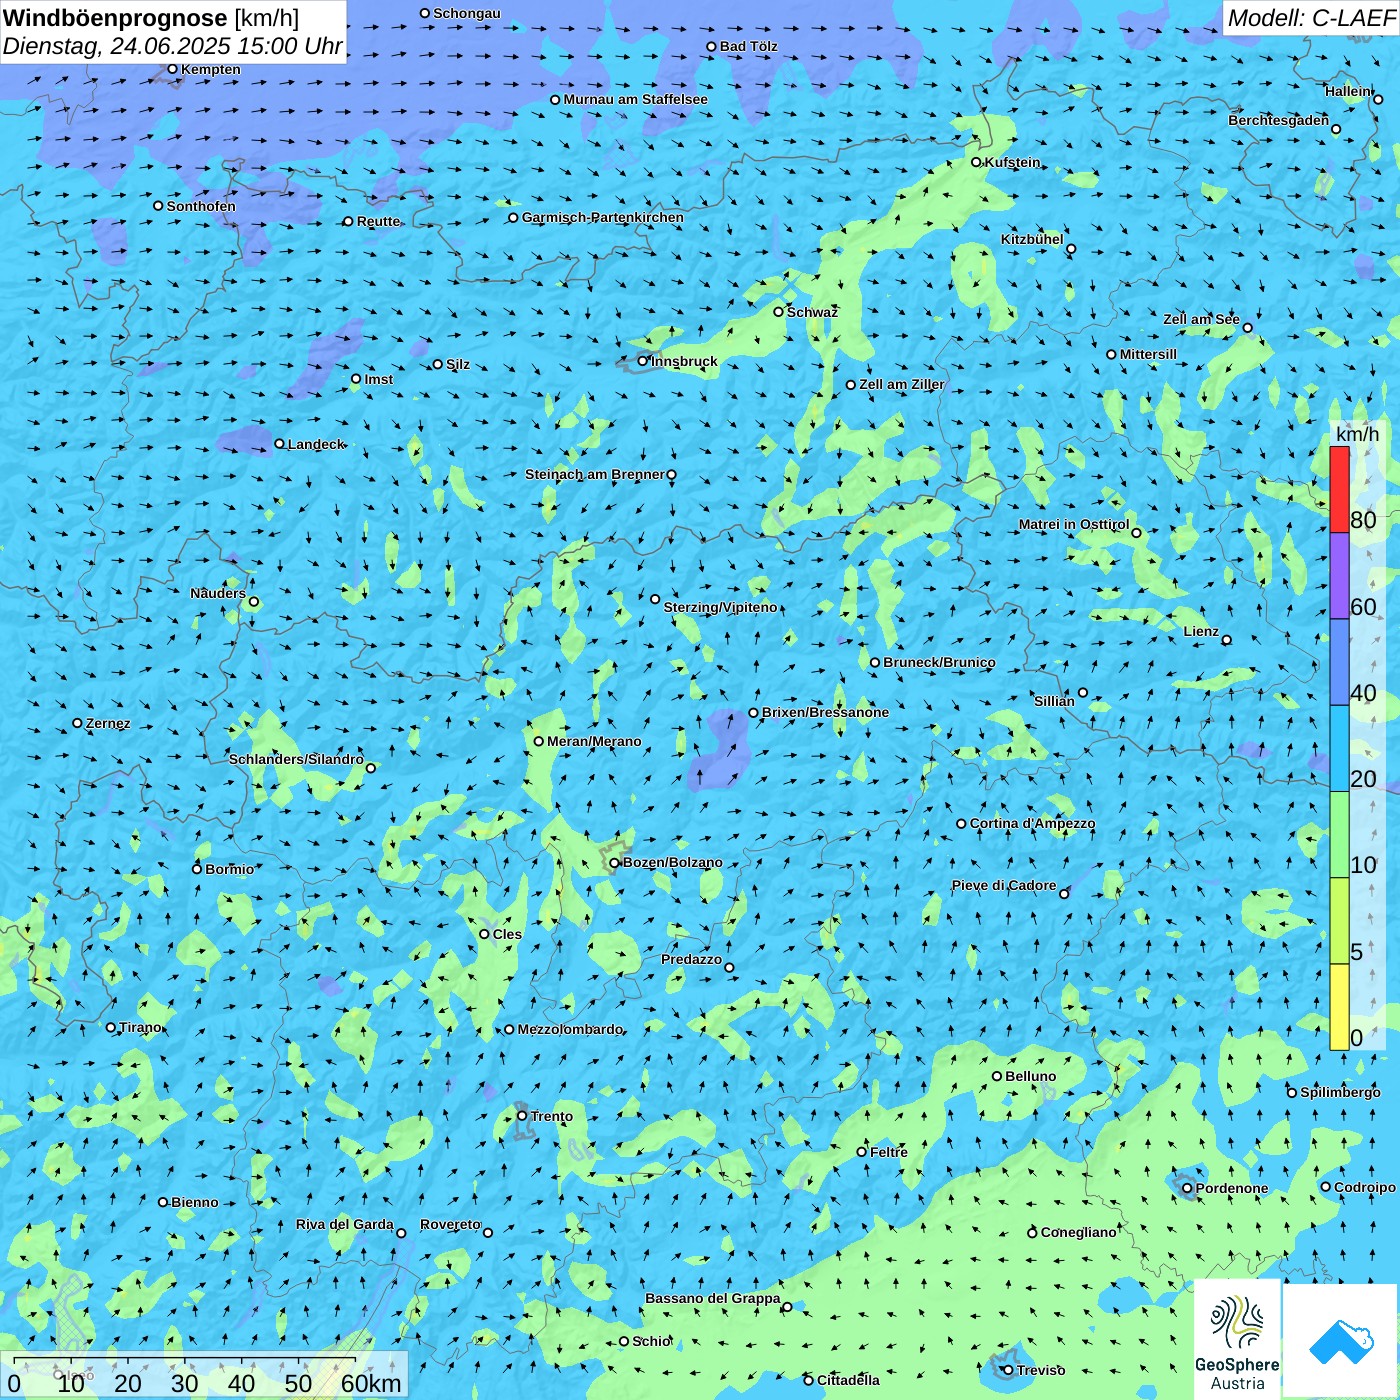
Task: Click the Reutte label
Action: (x=379, y=221)
